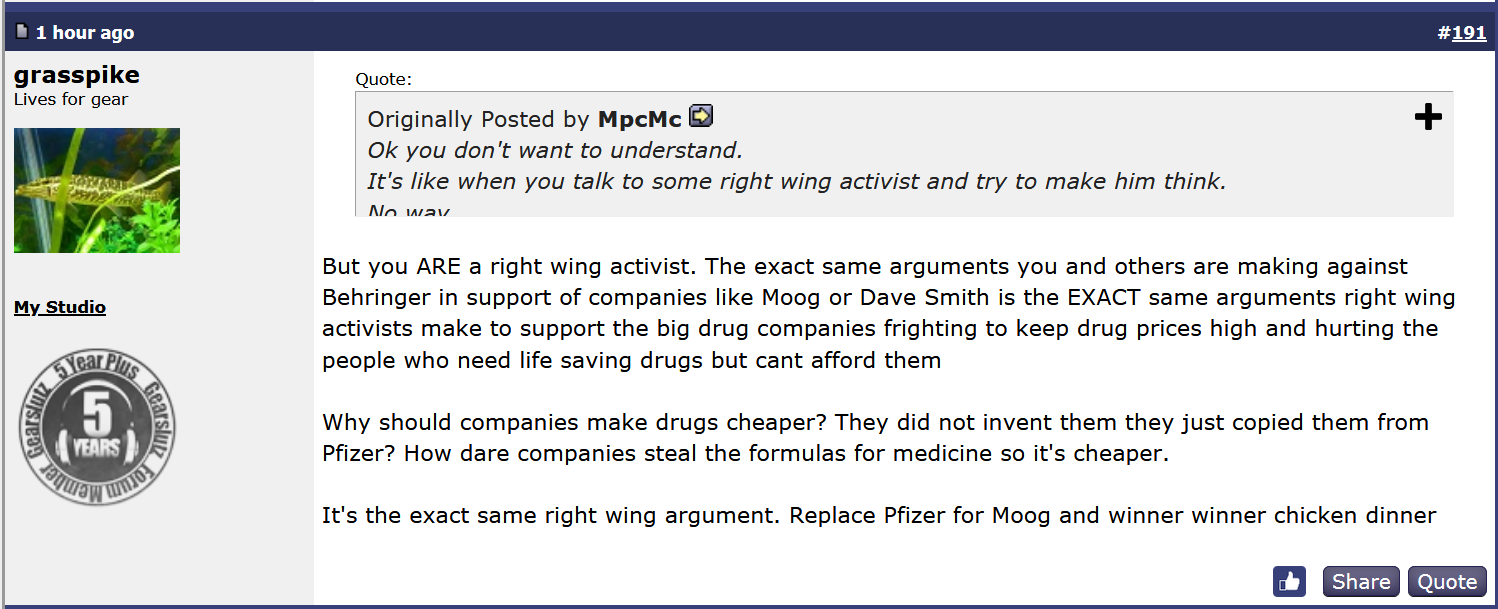Open post permalink #191

tap(1469, 33)
